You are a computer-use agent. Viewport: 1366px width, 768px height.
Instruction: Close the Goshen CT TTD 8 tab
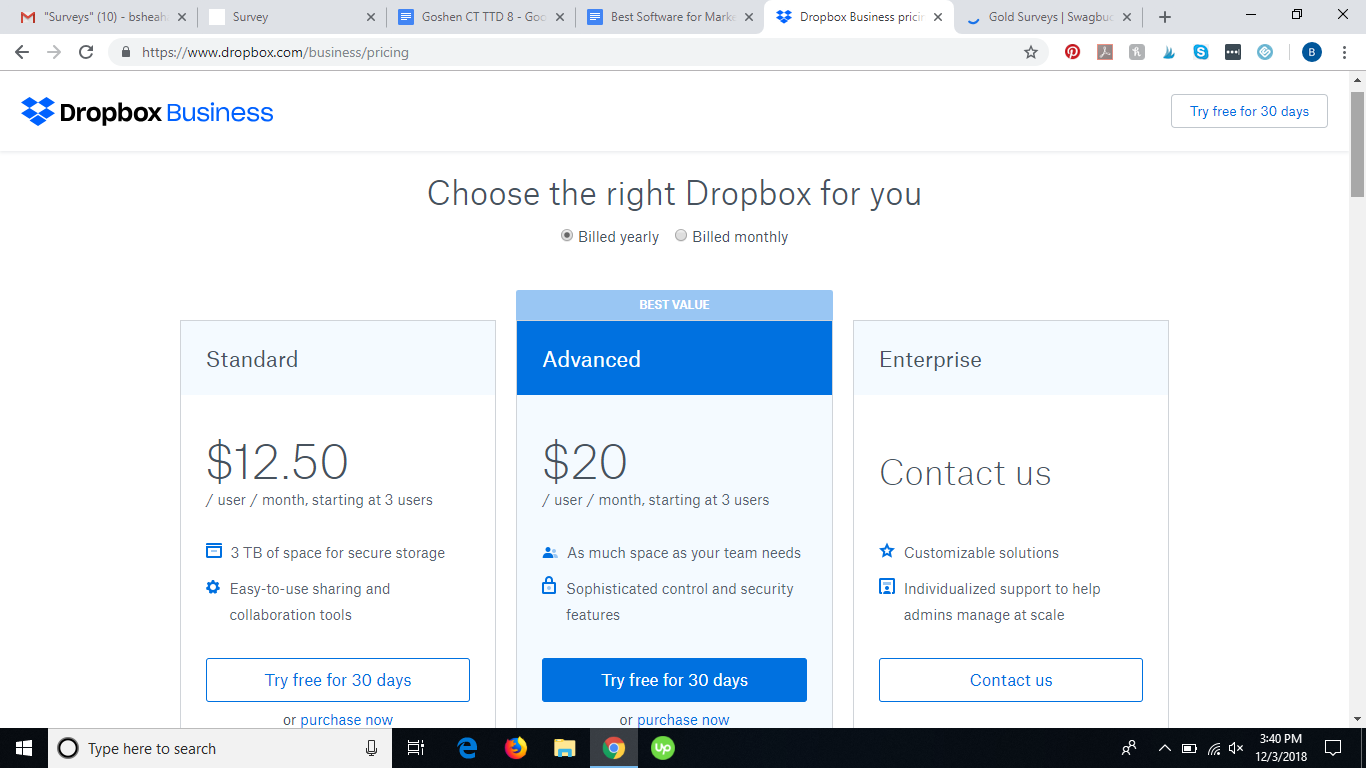559,17
